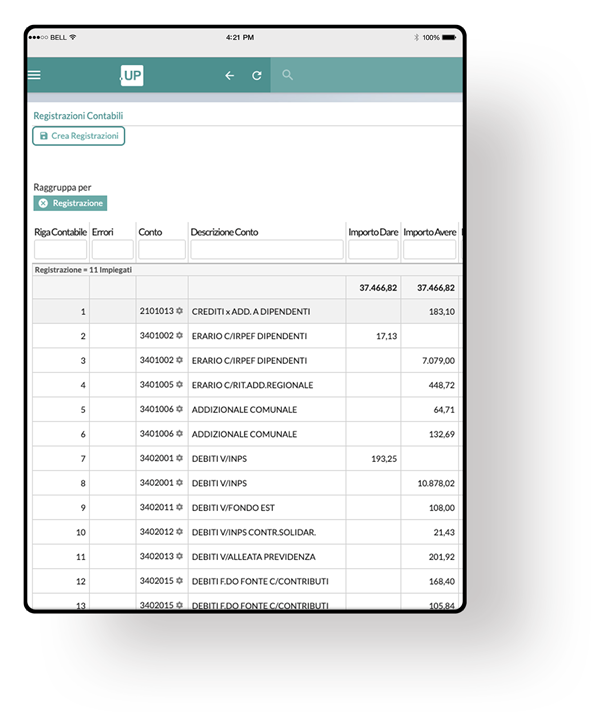Viewport: 602px width, 712px height.
Task: Focus the Descrizione Conto filter field
Action: click(x=266, y=250)
